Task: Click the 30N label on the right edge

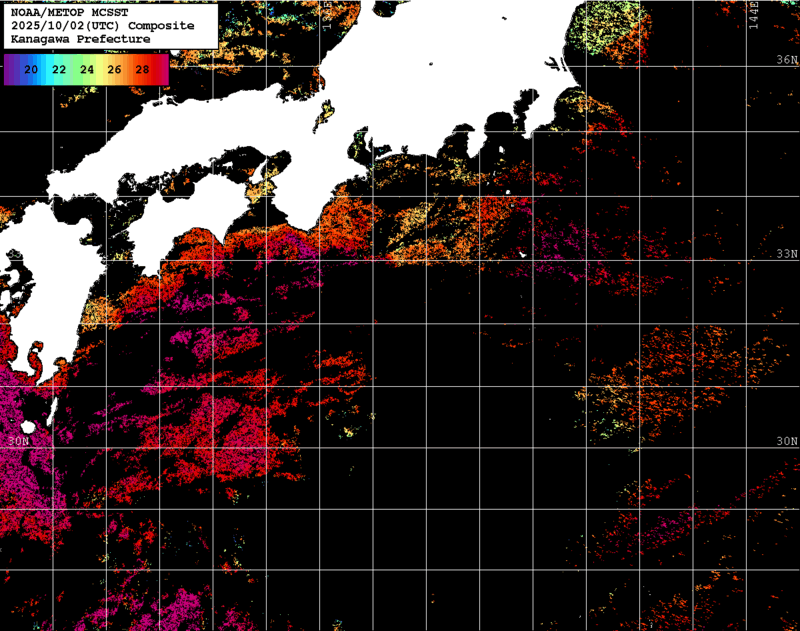Action: pyautogui.click(x=788, y=441)
